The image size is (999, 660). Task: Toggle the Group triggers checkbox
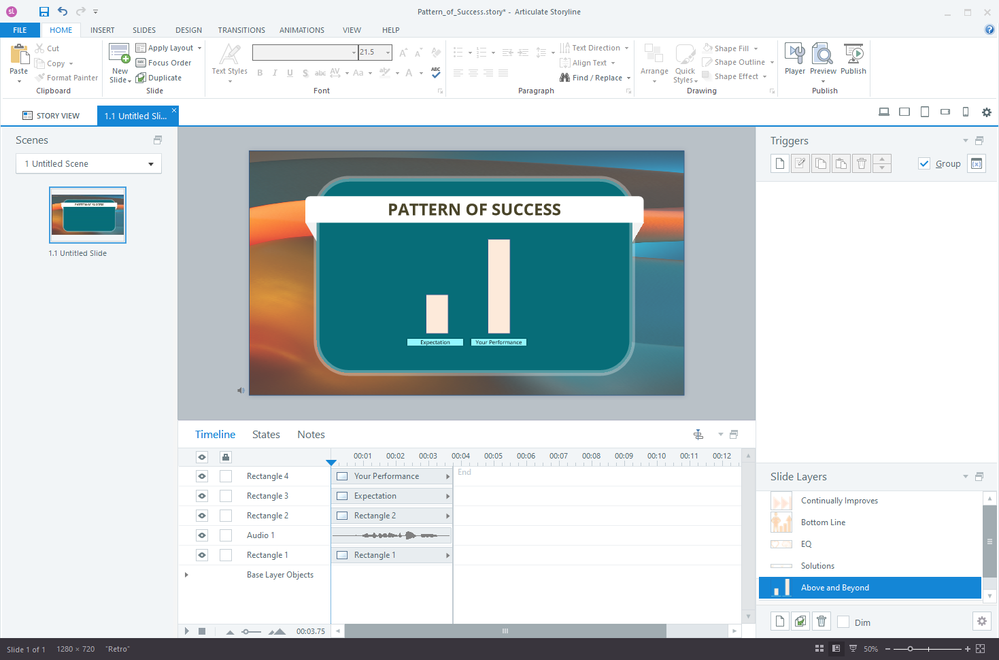[924, 164]
